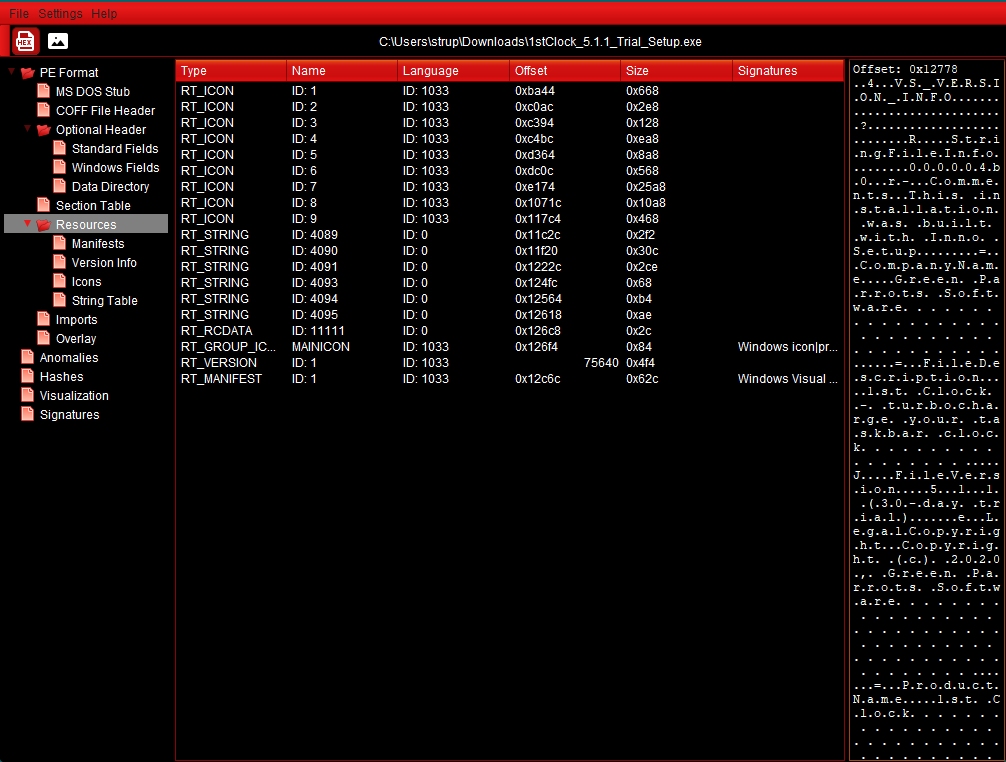Select the Manifests tree item
Screen dimensions: 1006x762
pyautogui.click(x=98, y=244)
